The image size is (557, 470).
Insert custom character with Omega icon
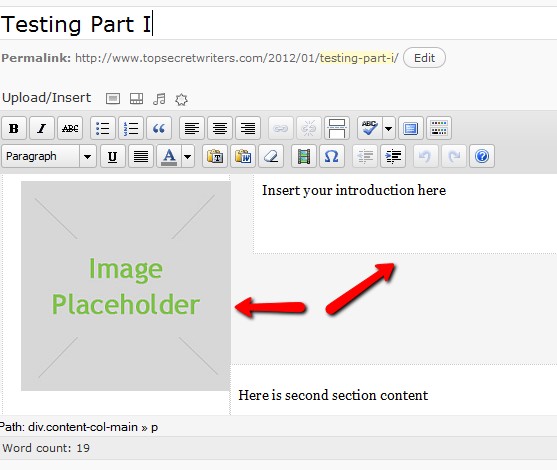[x=332, y=156]
